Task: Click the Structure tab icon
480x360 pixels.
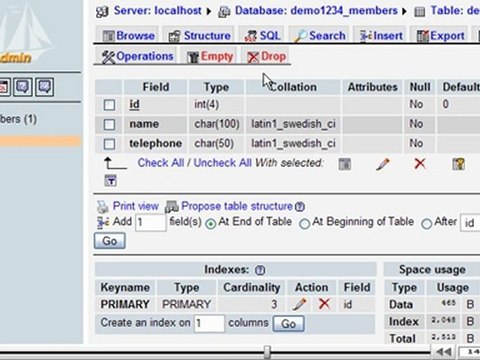Action: click(174, 36)
